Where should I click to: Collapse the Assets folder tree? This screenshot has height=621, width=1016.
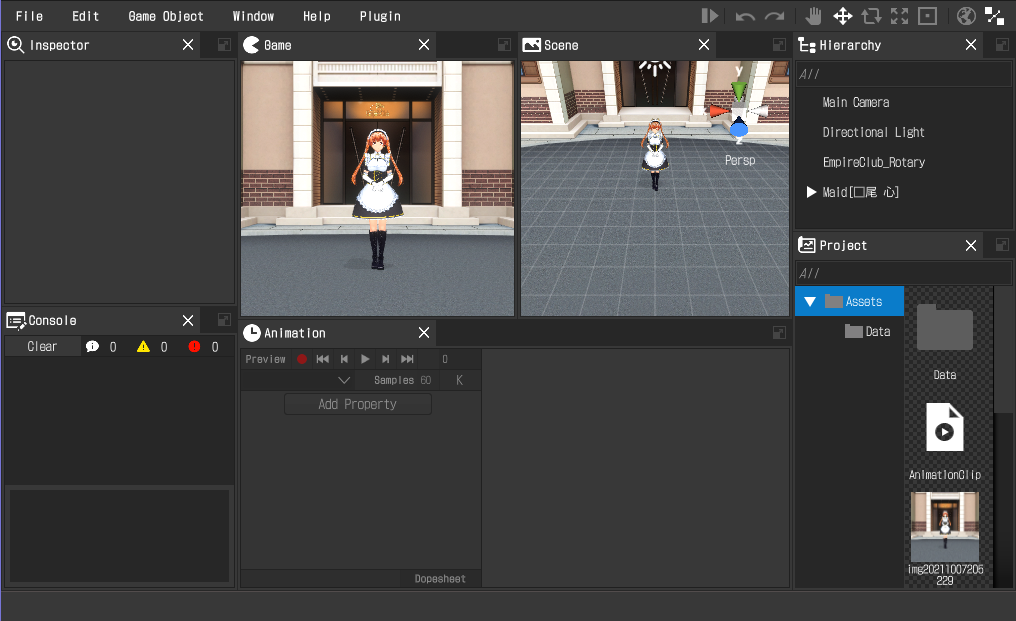pos(810,302)
